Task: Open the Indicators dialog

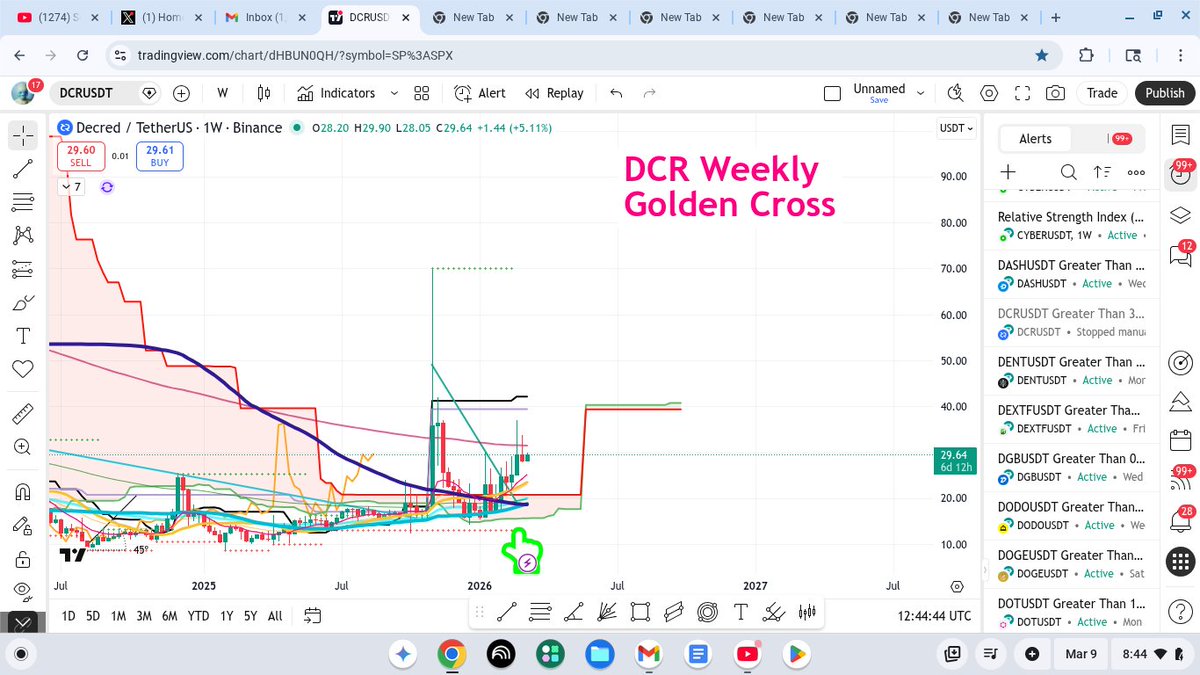Action: [x=336, y=93]
